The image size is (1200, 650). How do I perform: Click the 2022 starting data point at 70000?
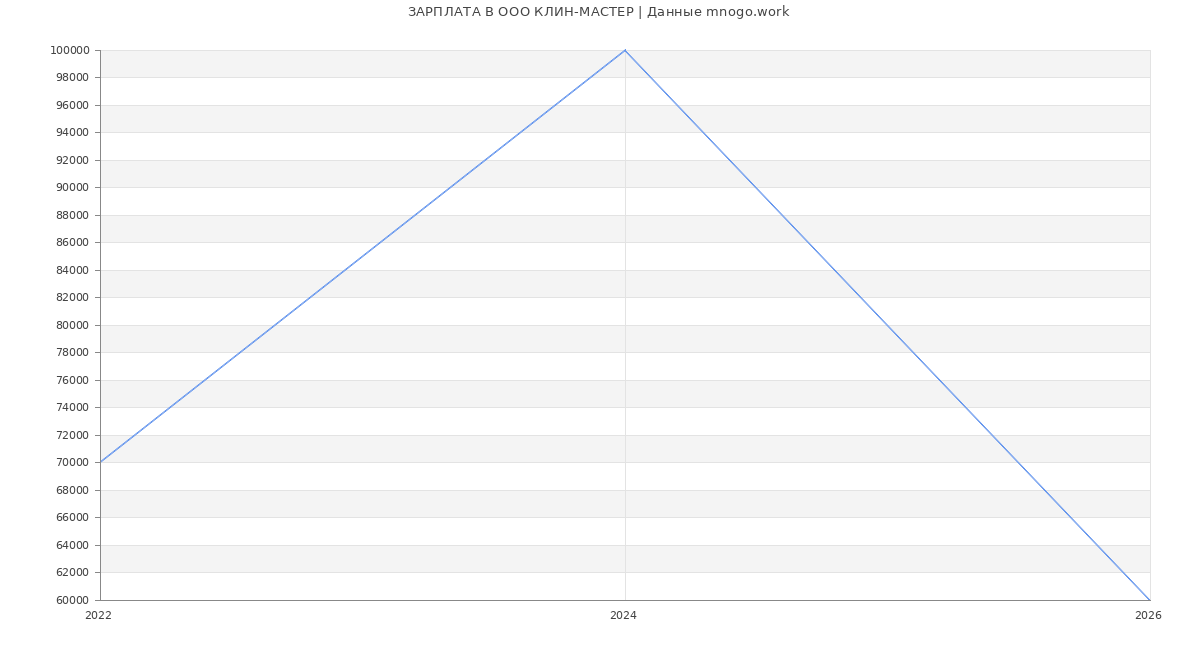[100, 462]
